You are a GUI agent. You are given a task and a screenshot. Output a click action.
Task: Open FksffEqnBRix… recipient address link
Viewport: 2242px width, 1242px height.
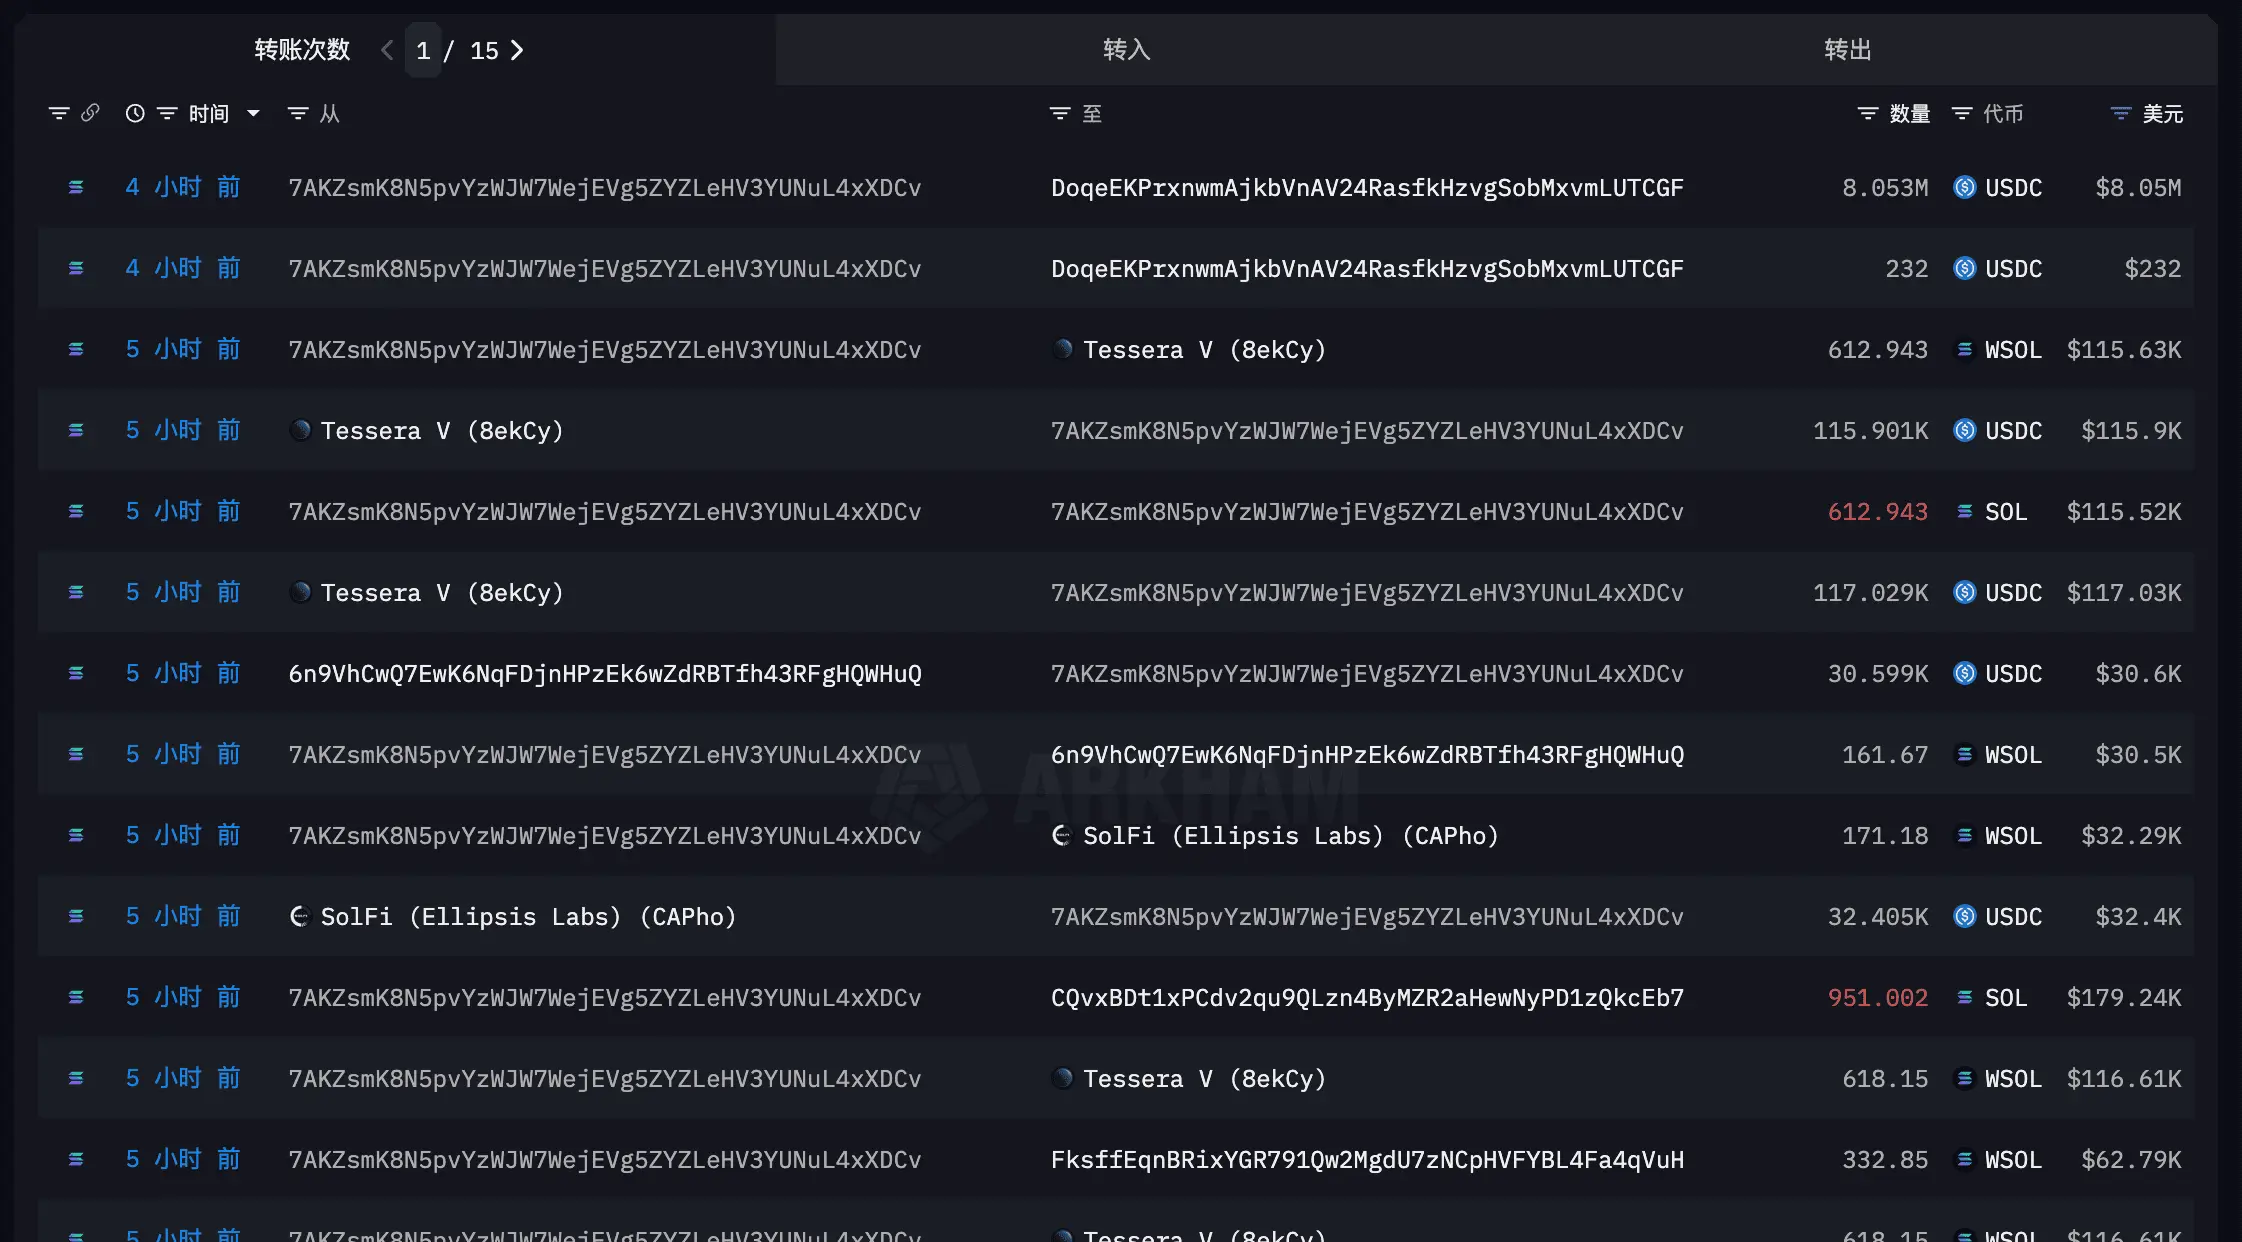pos(1367,1160)
